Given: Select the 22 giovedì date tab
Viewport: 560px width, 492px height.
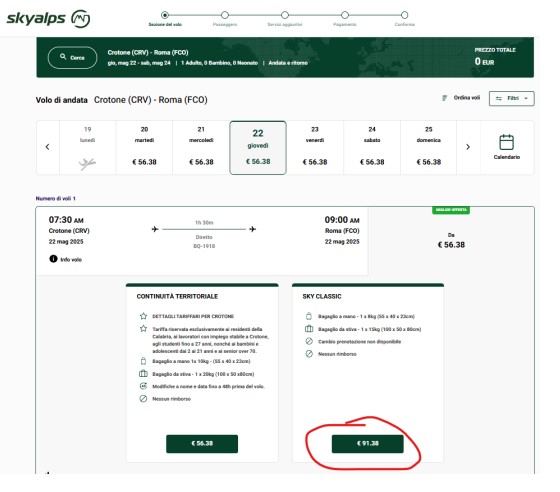Looking at the screenshot, I should click(258, 147).
